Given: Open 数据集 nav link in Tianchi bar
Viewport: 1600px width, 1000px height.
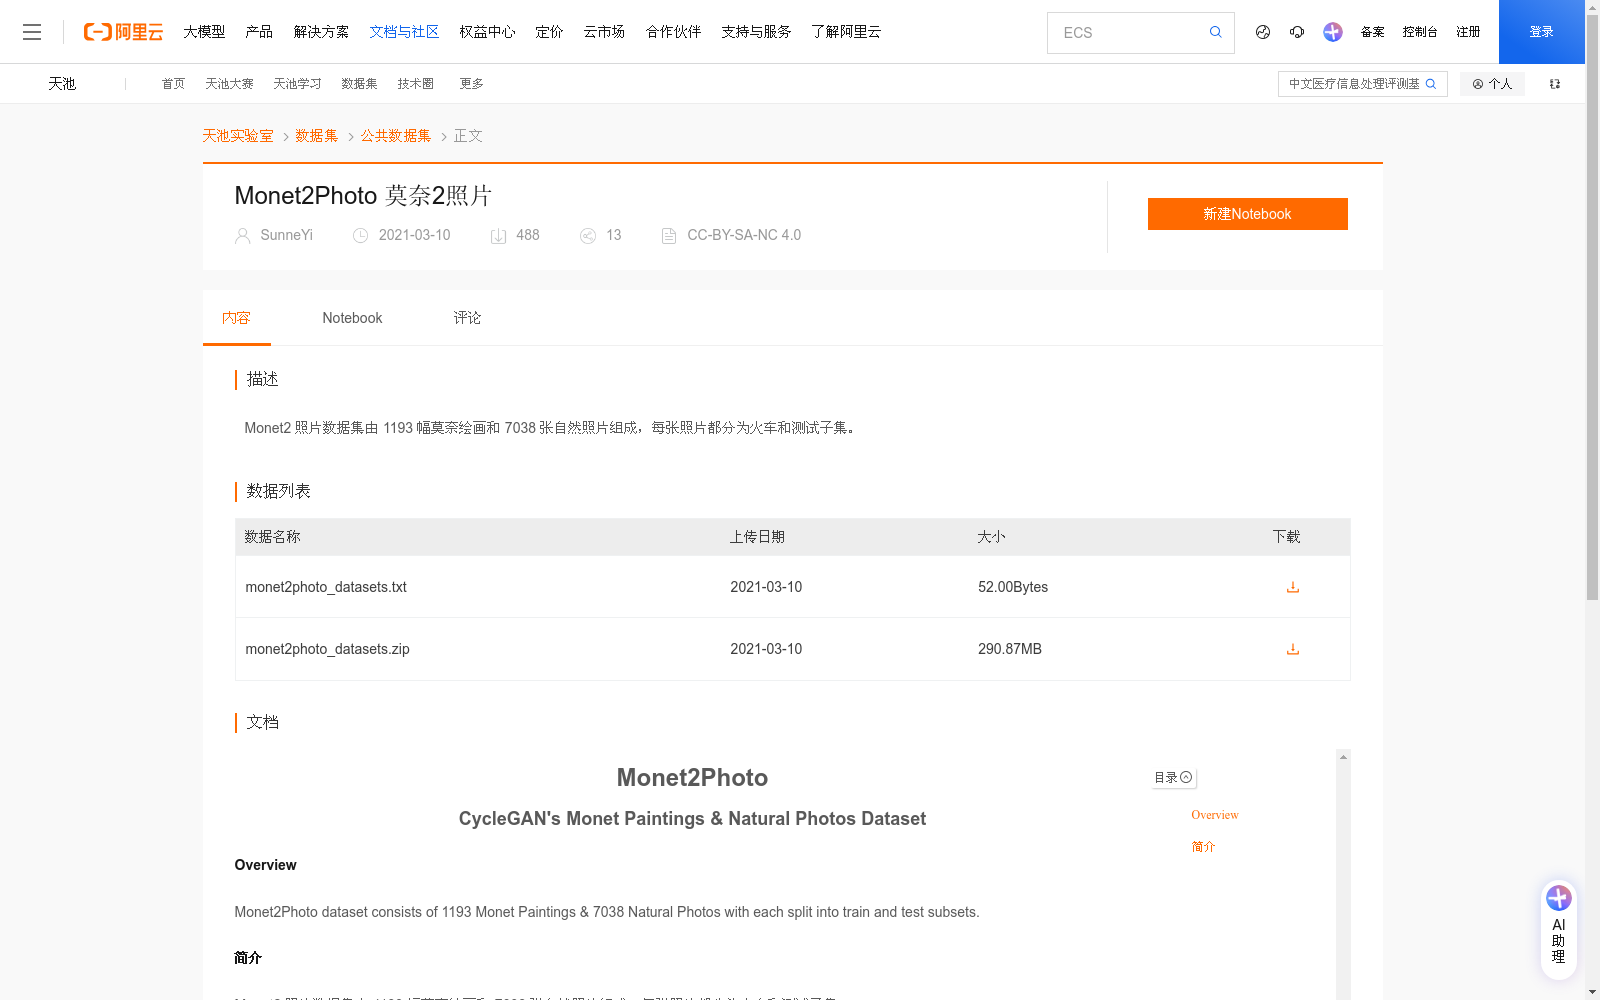Looking at the screenshot, I should [359, 84].
